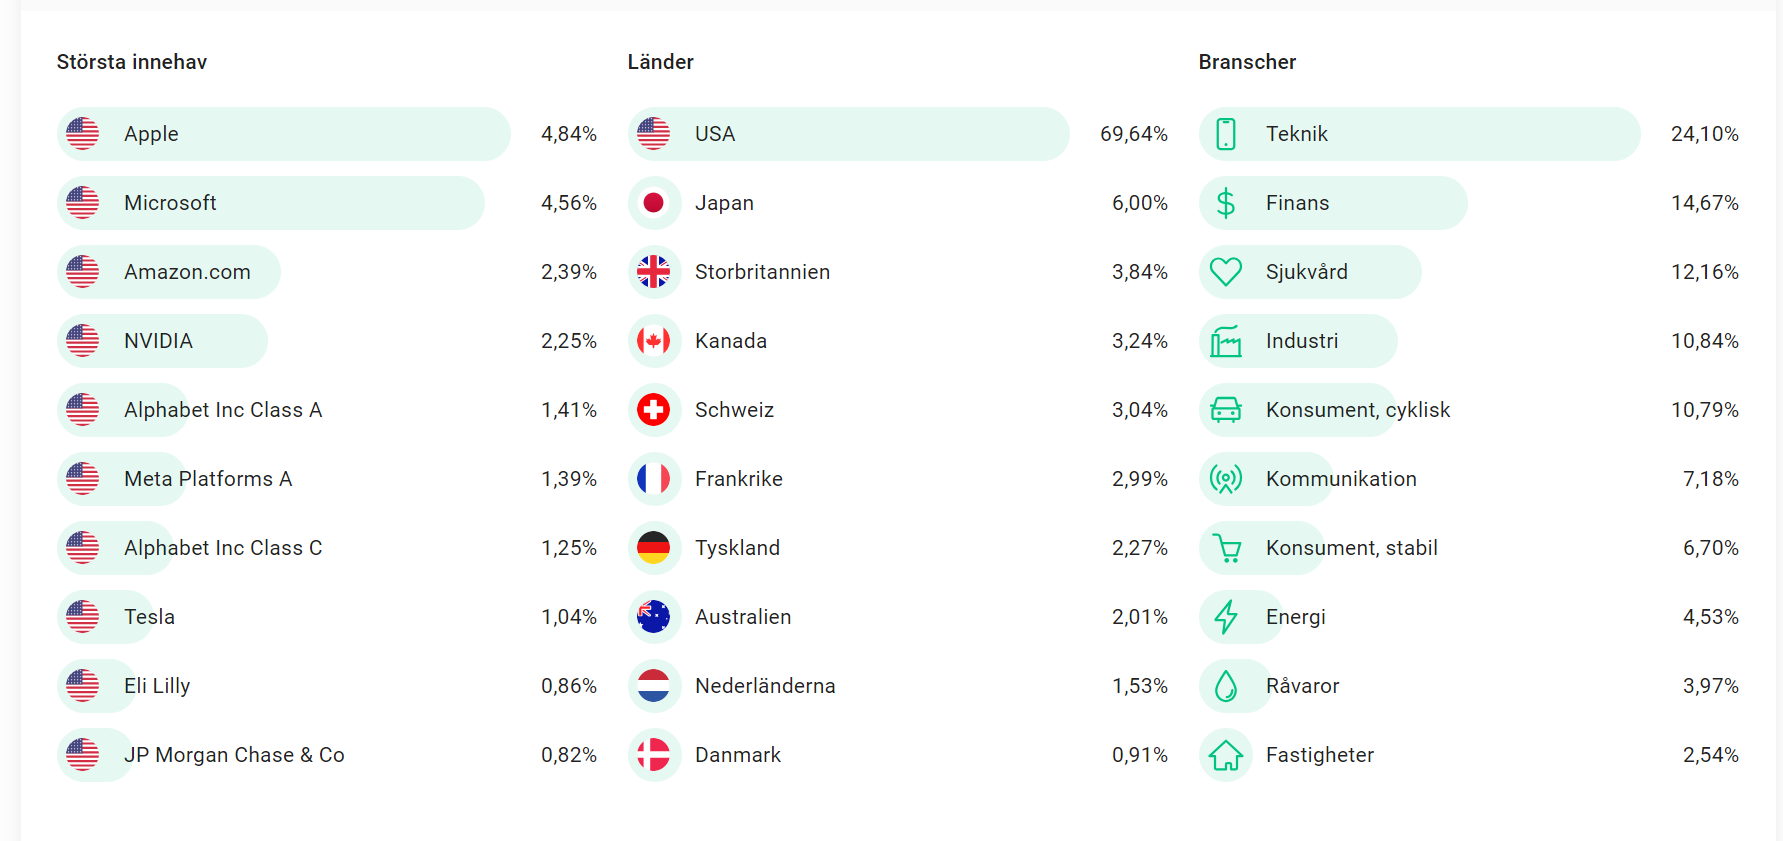Click the Sjukvård heart icon
The image size is (1783, 841).
[x=1225, y=272]
